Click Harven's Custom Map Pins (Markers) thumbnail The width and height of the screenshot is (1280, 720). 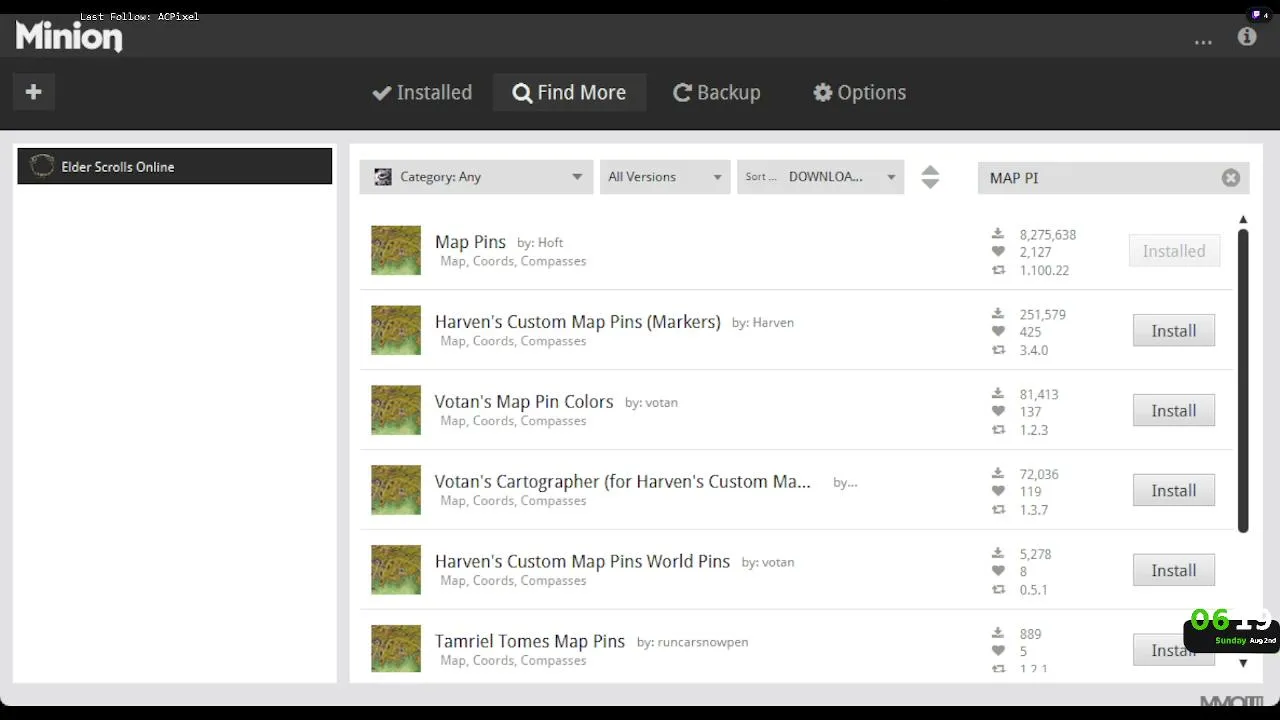pyautogui.click(x=396, y=330)
